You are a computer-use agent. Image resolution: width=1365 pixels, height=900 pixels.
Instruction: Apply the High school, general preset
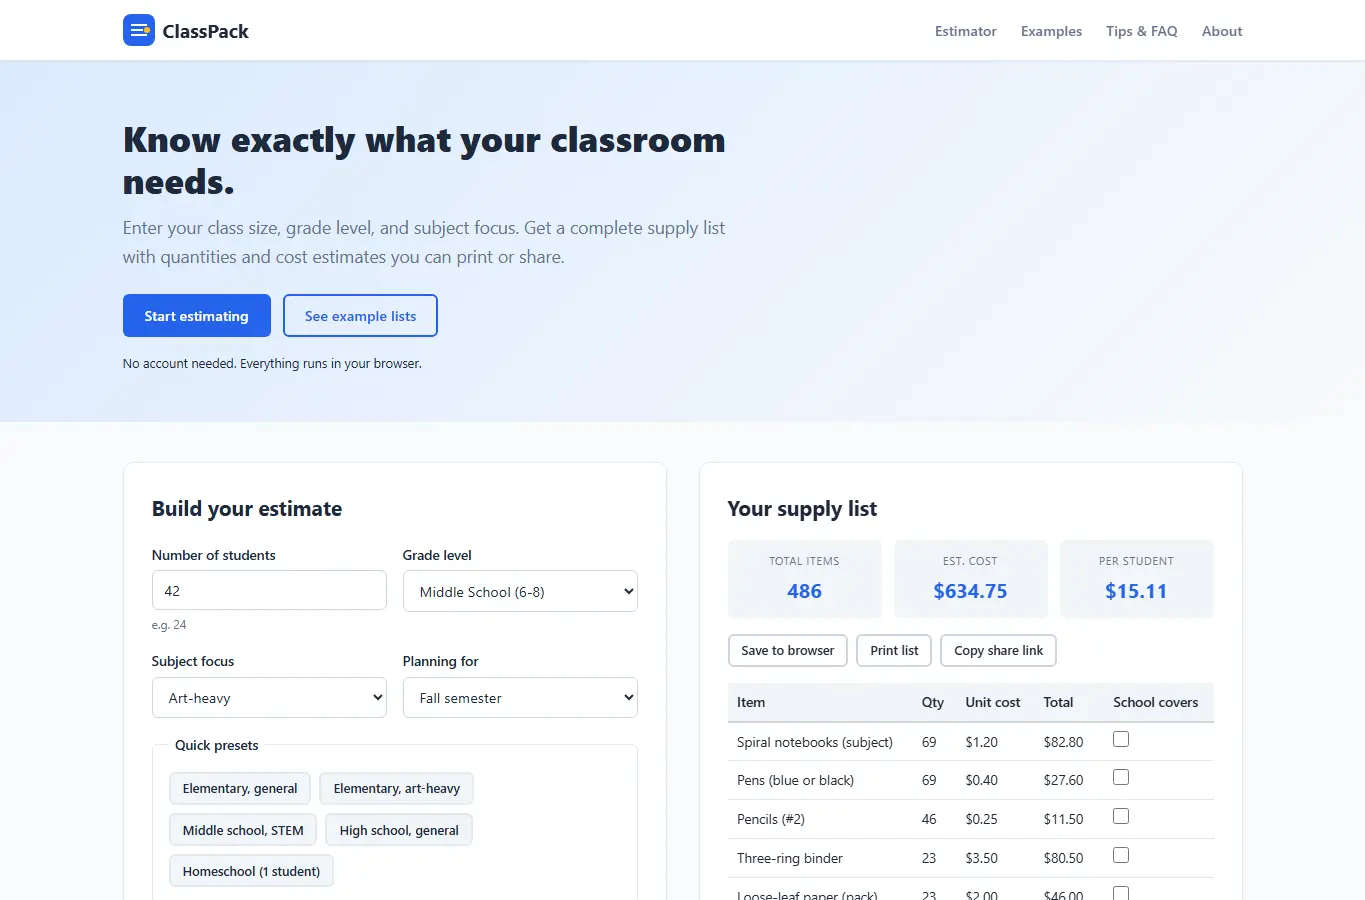click(x=399, y=830)
